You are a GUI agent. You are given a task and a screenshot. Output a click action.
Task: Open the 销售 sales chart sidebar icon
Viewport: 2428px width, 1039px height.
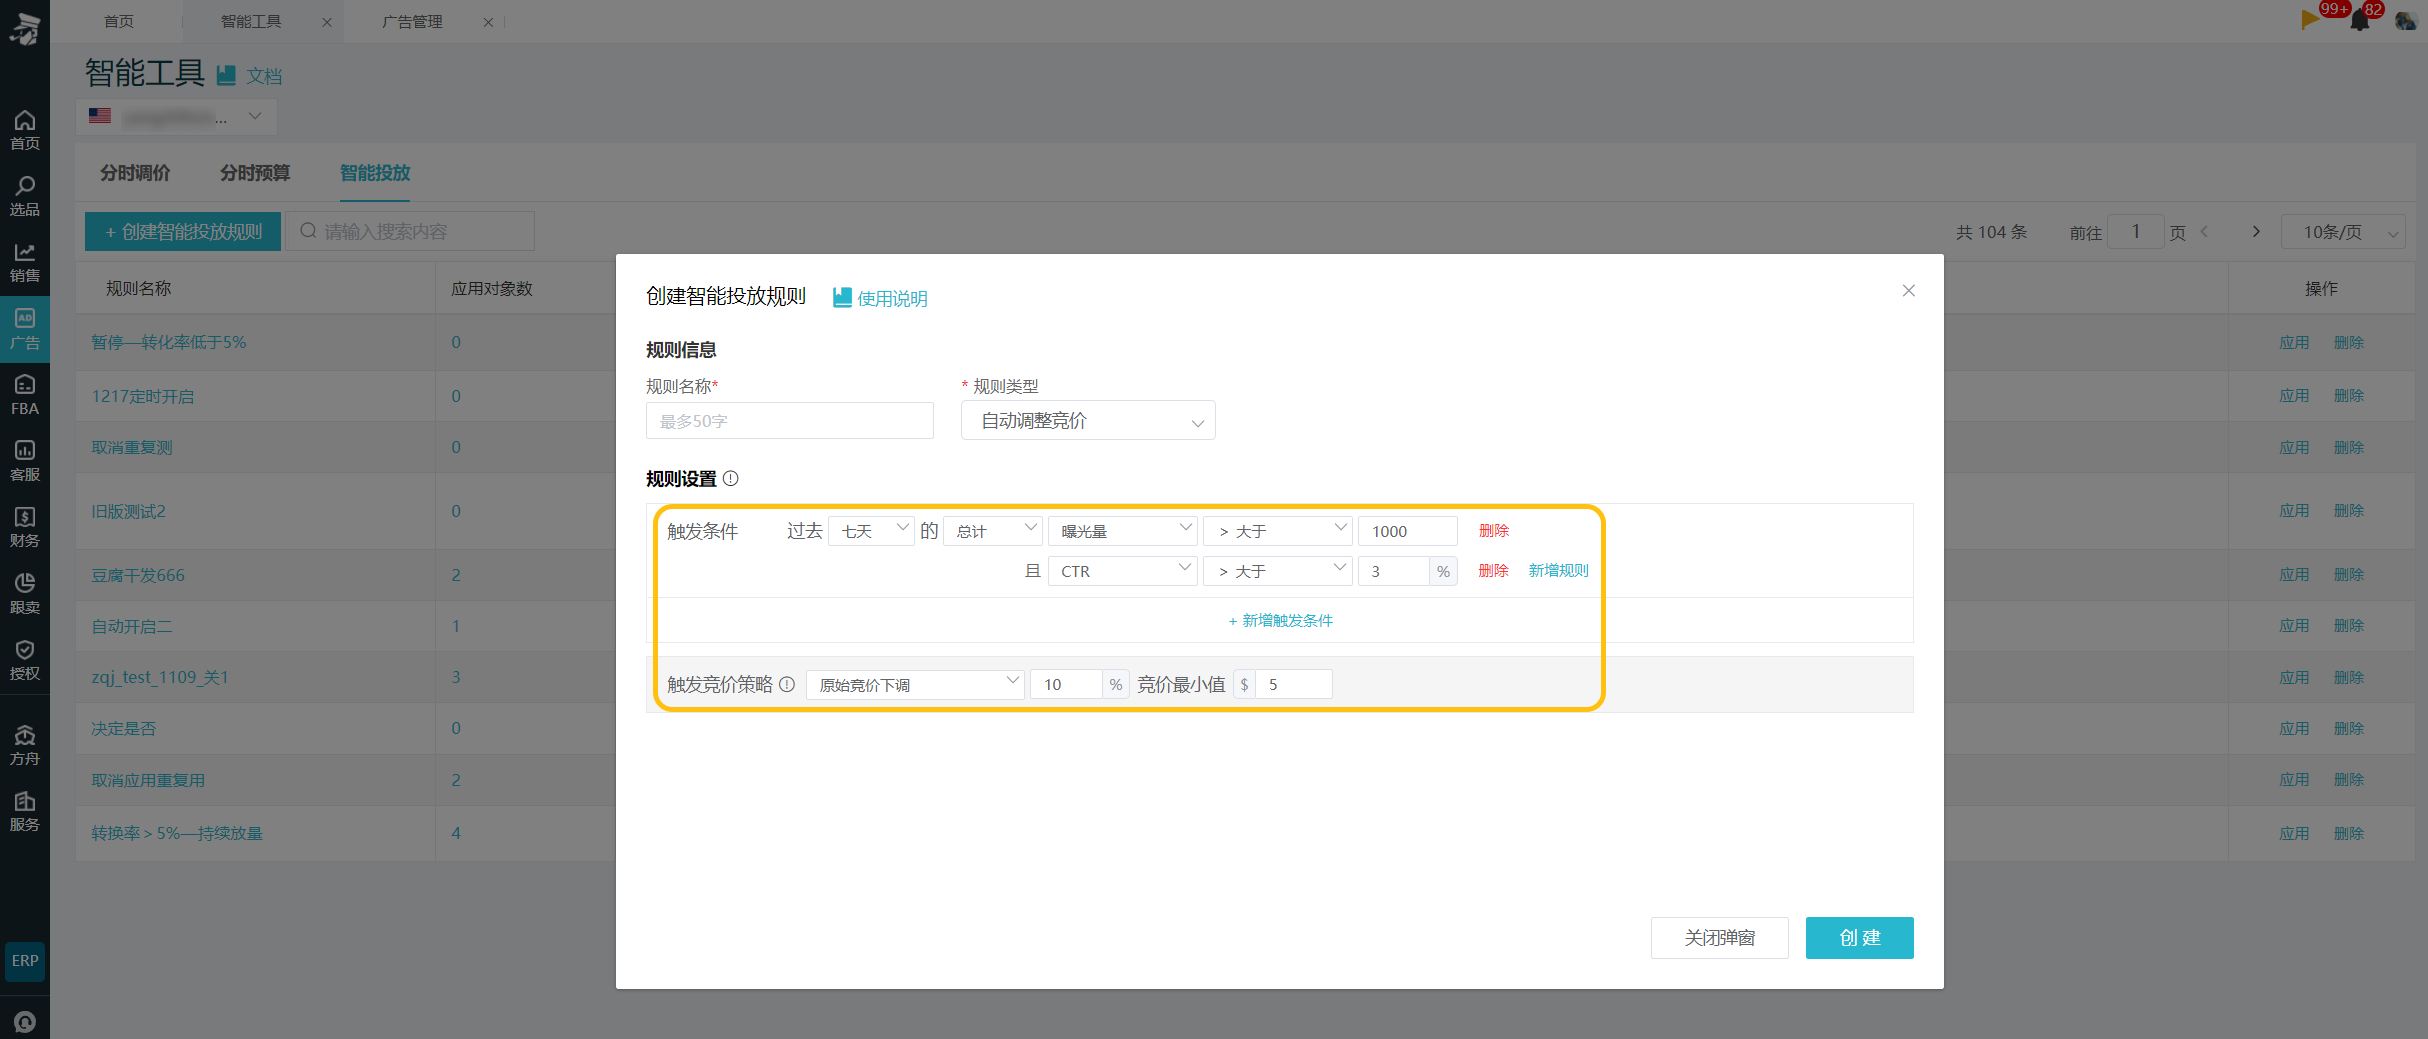[x=25, y=262]
